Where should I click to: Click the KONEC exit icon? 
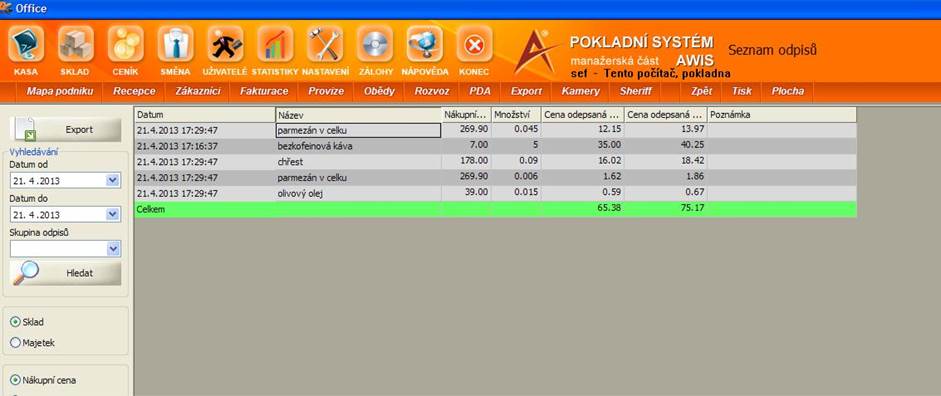pyautogui.click(x=474, y=44)
